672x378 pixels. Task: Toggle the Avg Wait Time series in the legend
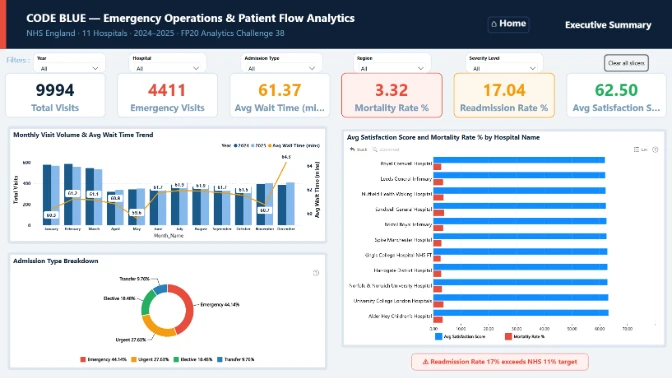click(x=294, y=146)
